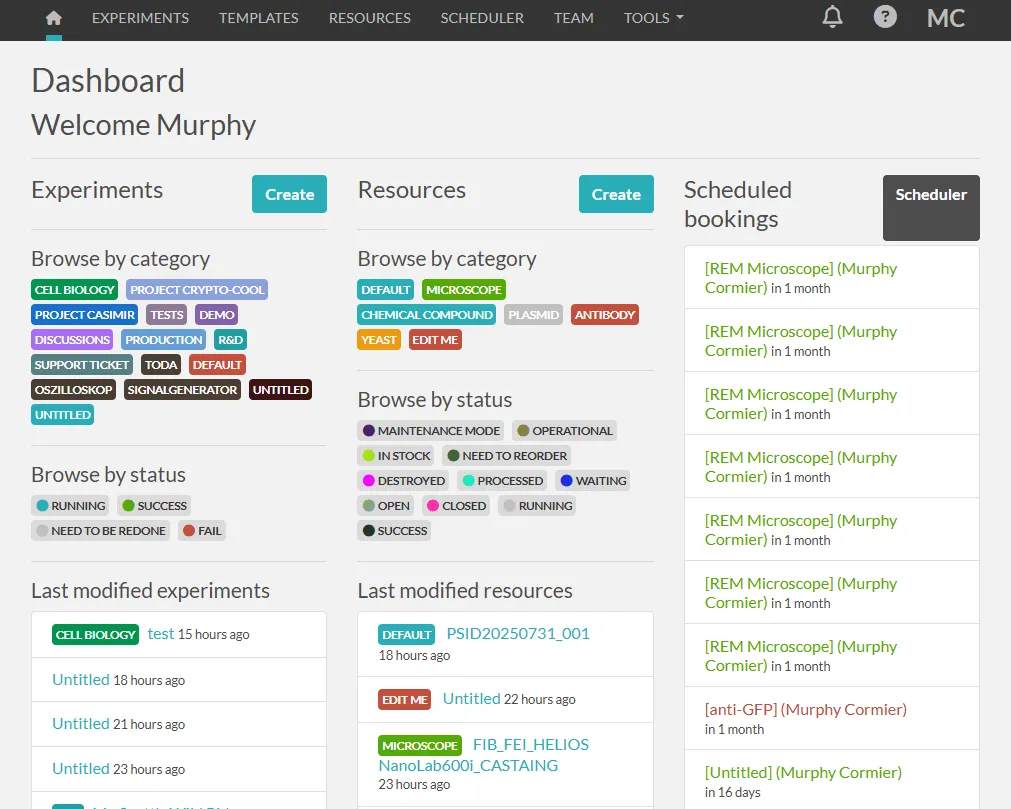Screen dimensions: 1011x809
Task: Open the TEMPLATES menu item
Action: click(259, 18)
